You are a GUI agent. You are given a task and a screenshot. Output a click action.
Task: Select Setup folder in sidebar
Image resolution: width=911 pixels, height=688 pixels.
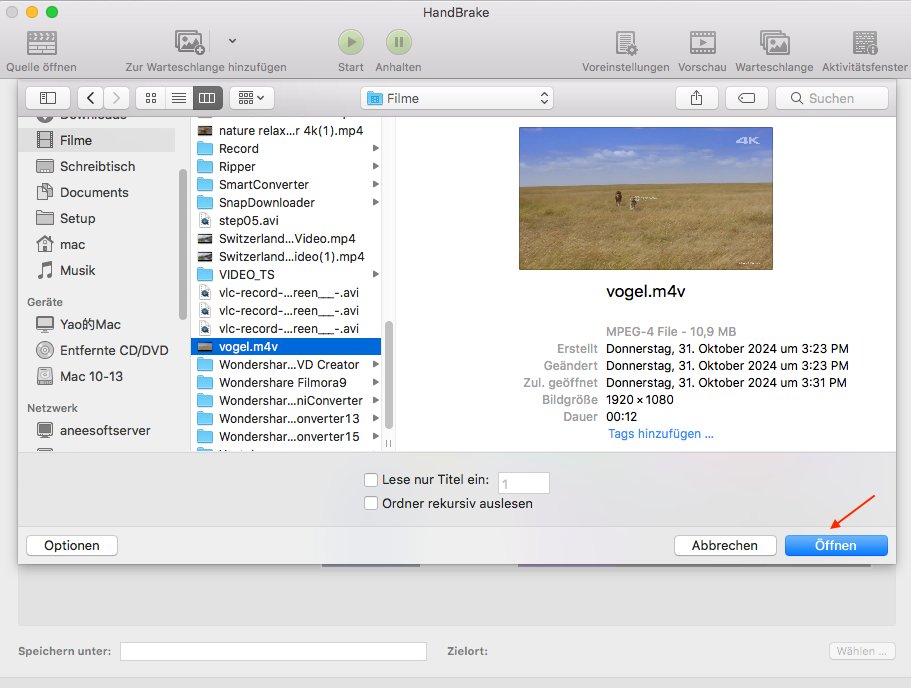pos(96,218)
